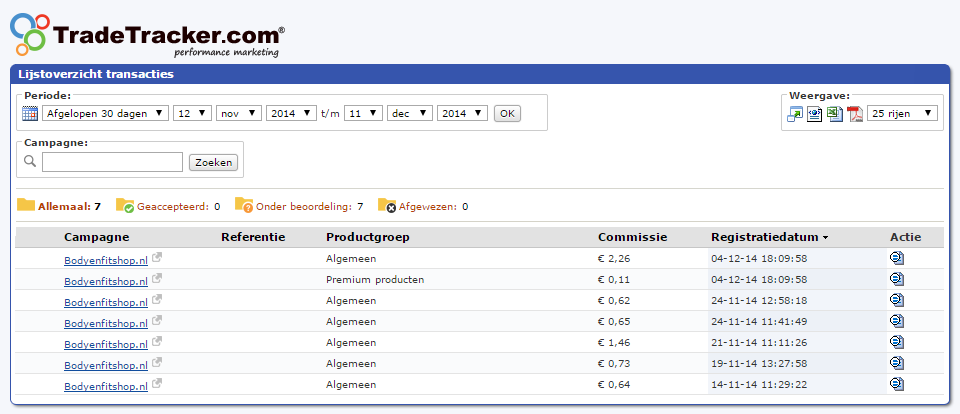The width and height of the screenshot is (960, 414).
Task: Export transactions to Excel icon
Action: [x=835, y=114]
